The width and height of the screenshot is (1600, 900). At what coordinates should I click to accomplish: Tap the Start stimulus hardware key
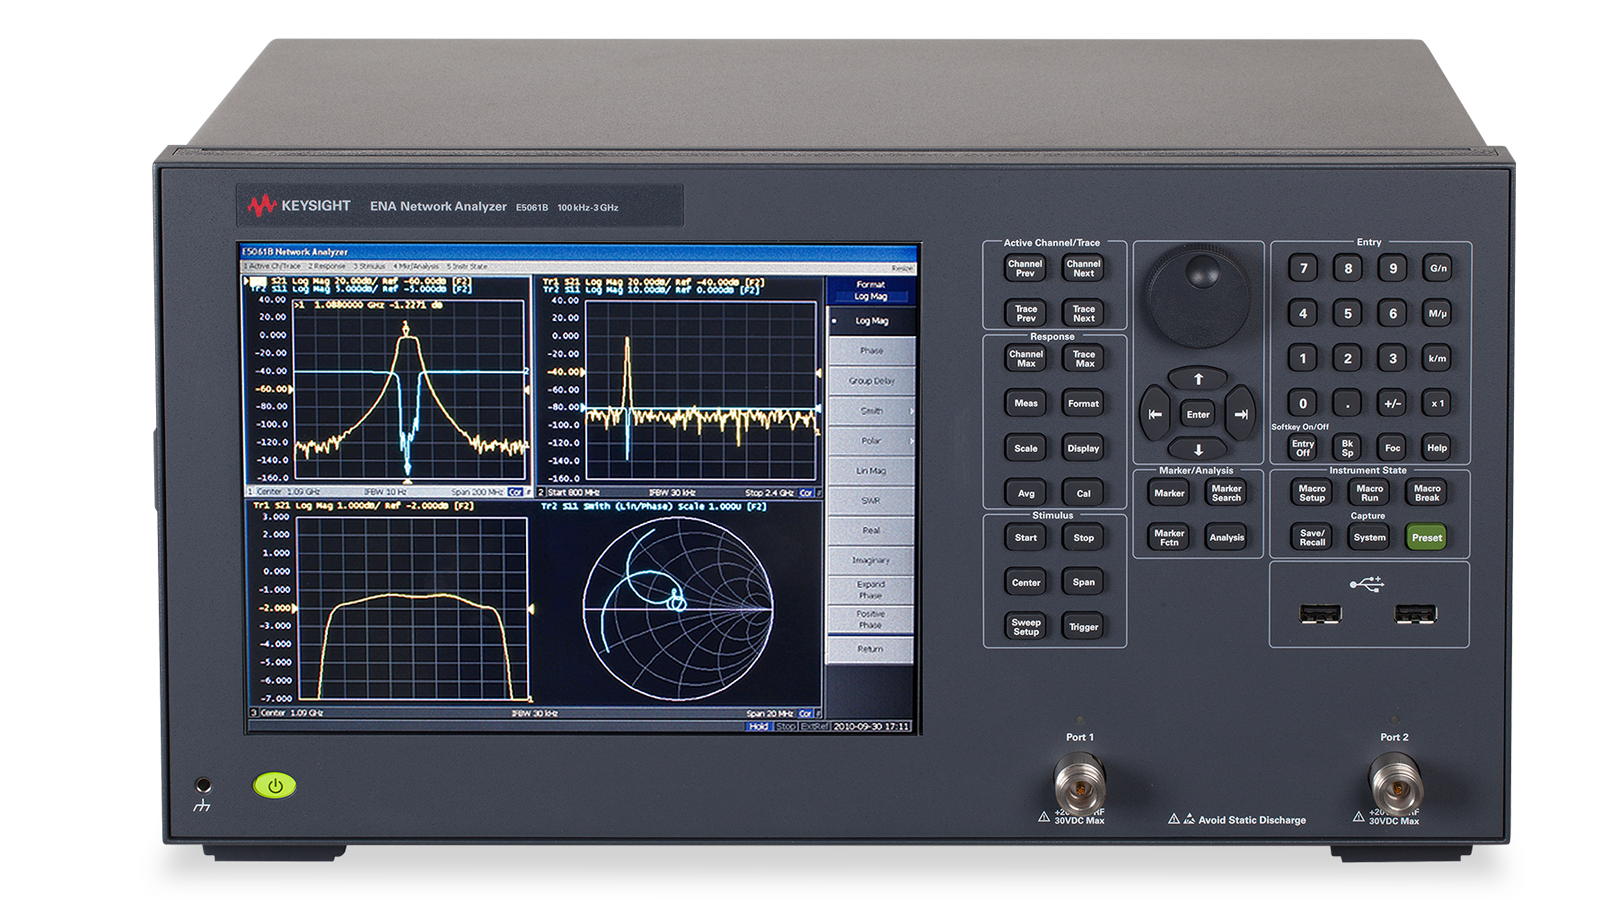point(1025,537)
